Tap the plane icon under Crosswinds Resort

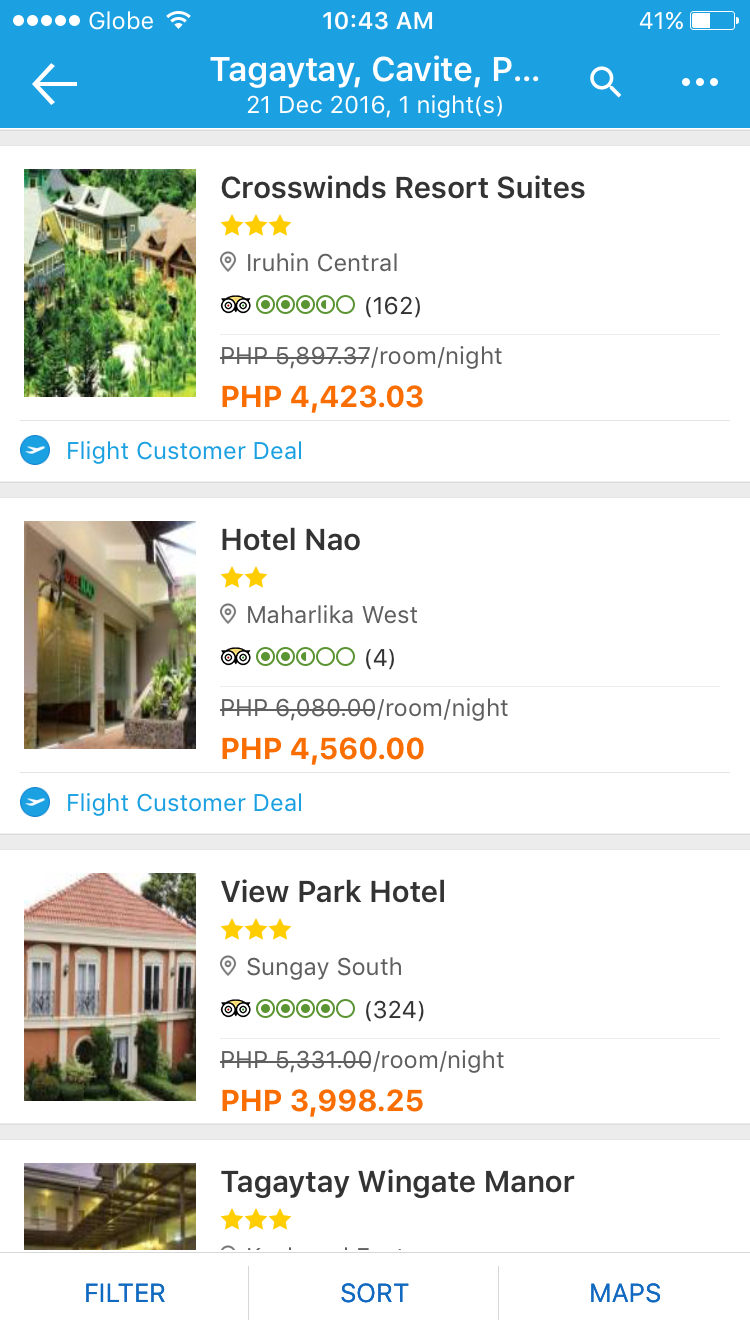click(x=35, y=451)
